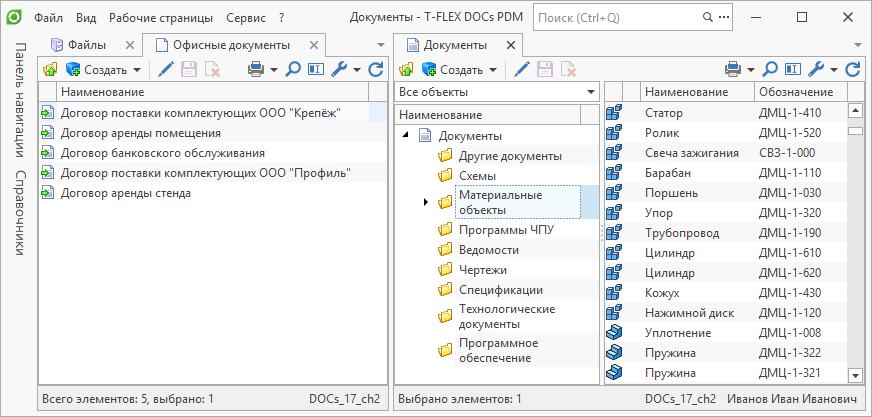Open printer dropdown arrow in Офисные документы toolbar
Screen dimensions: 872x417
[274, 70]
